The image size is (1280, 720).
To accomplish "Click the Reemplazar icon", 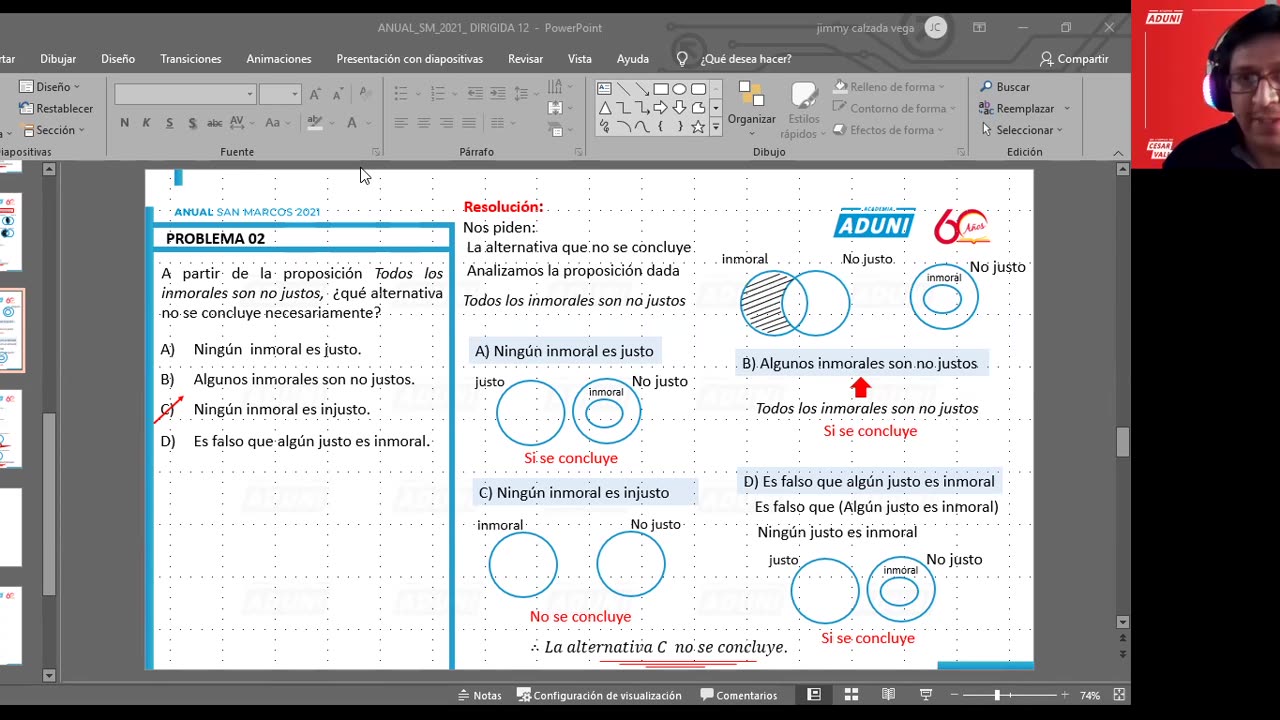I will click(986, 108).
